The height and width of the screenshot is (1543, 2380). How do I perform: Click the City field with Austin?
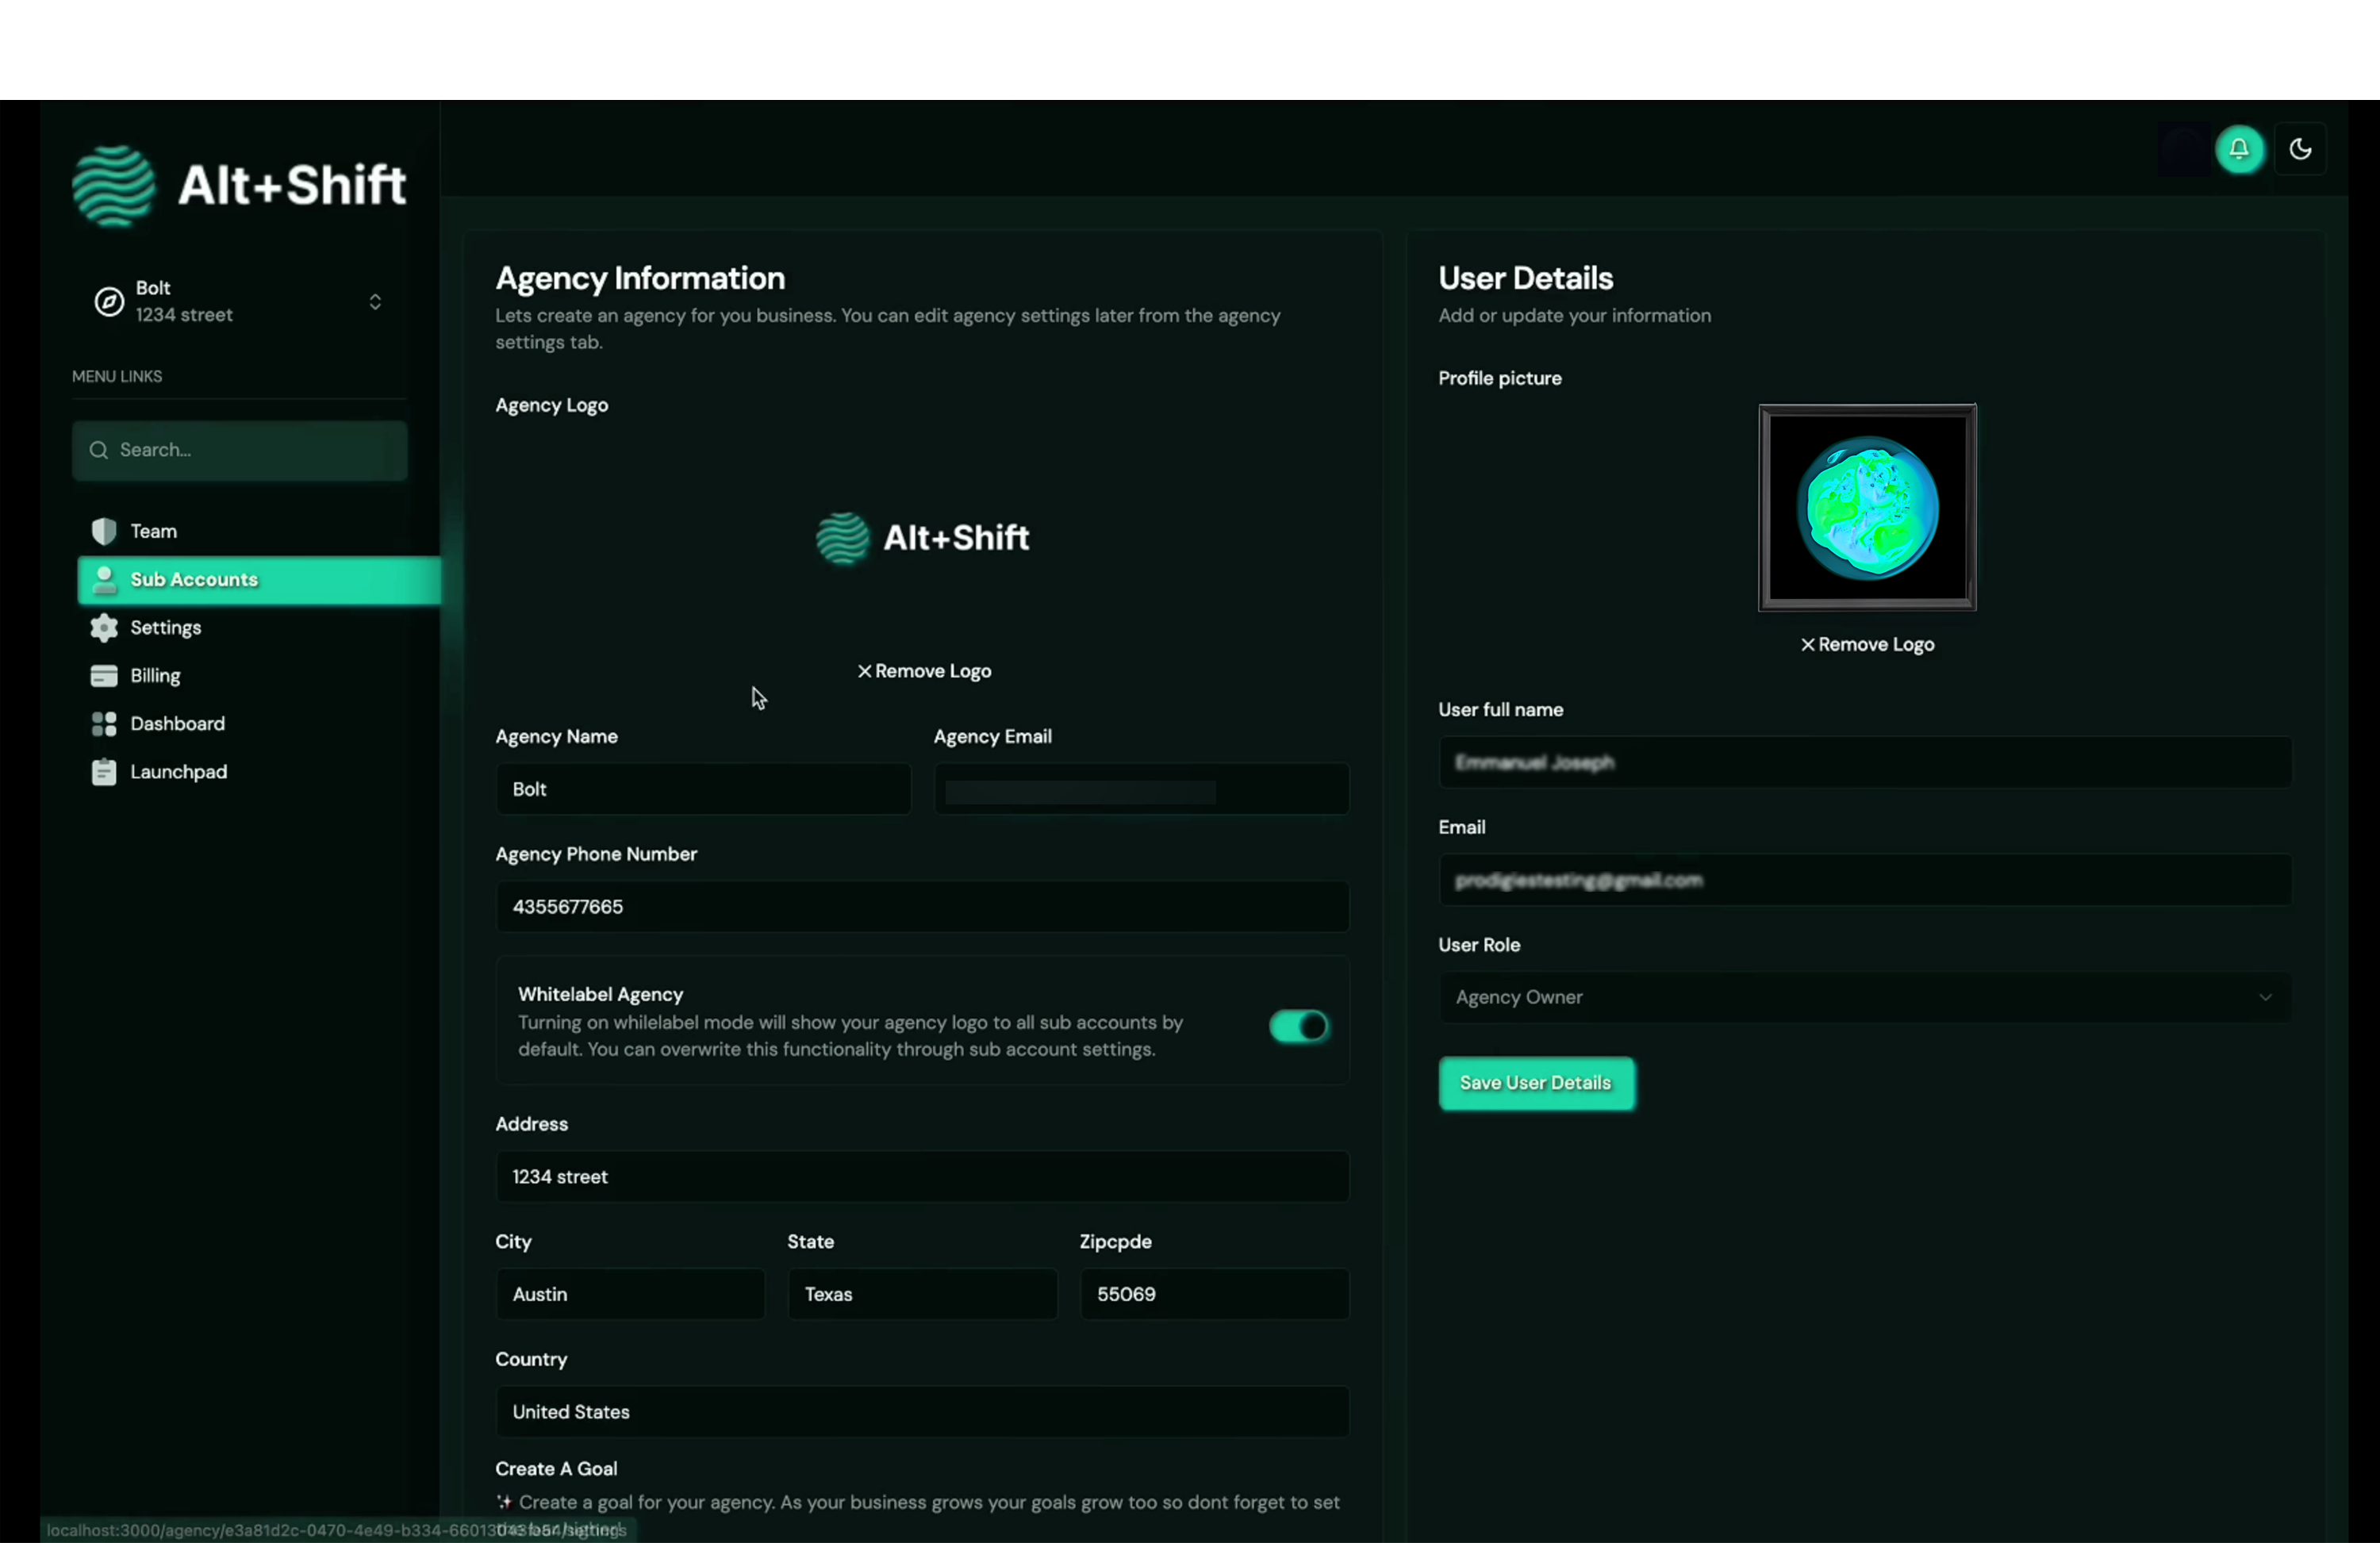click(x=630, y=1294)
